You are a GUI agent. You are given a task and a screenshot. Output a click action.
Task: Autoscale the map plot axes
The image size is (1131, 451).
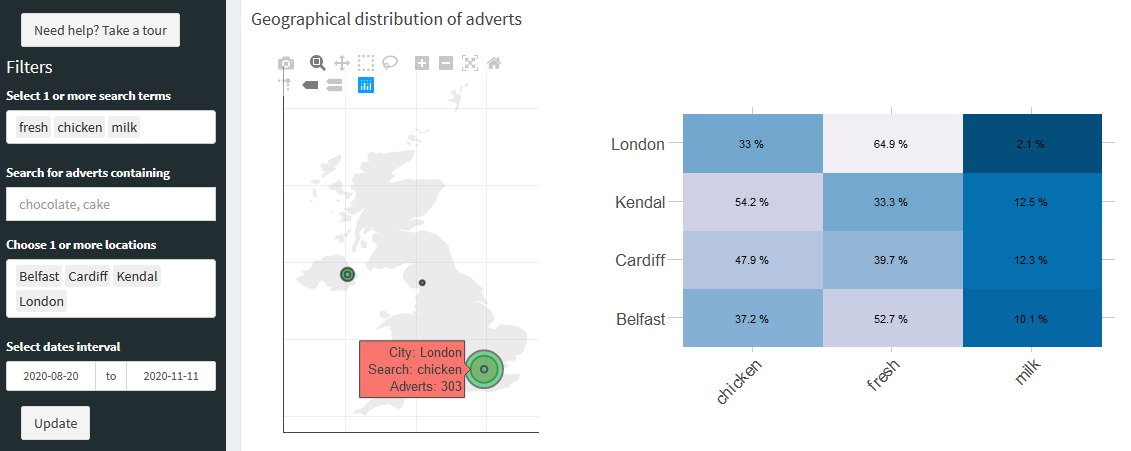click(470, 63)
